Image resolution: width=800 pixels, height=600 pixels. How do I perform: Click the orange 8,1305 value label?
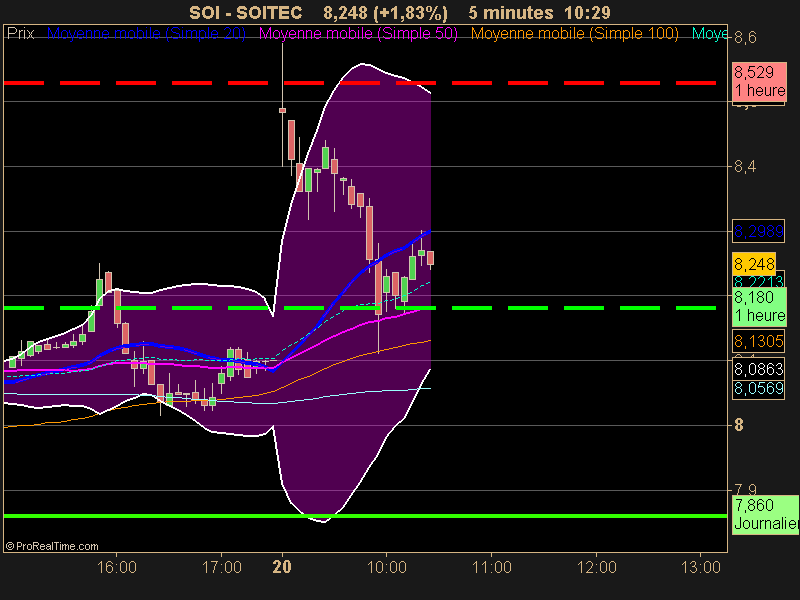coord(759,341)
